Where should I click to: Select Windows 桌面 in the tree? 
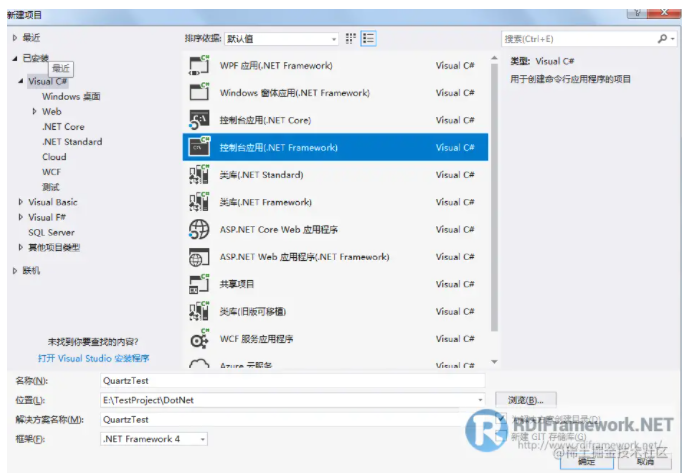[x=71, y=96]
